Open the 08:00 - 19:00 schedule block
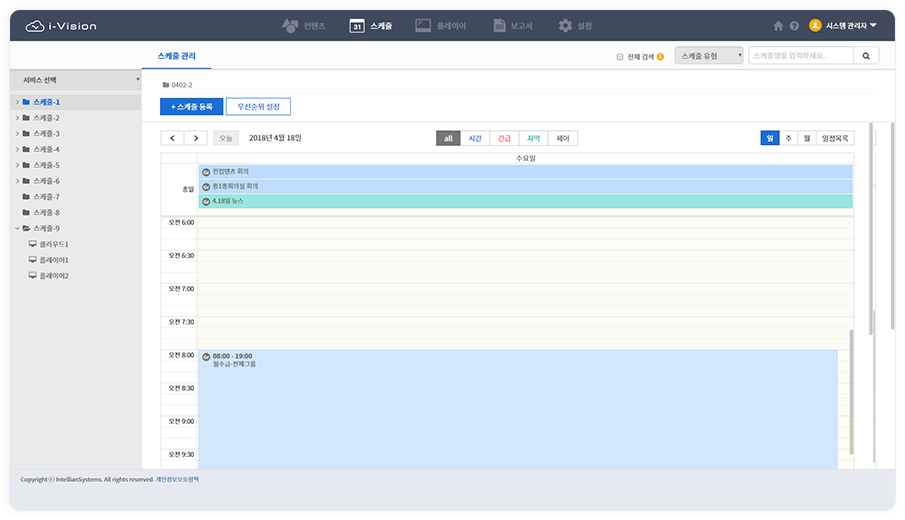The image size is (905, 520). click(518, 409)
